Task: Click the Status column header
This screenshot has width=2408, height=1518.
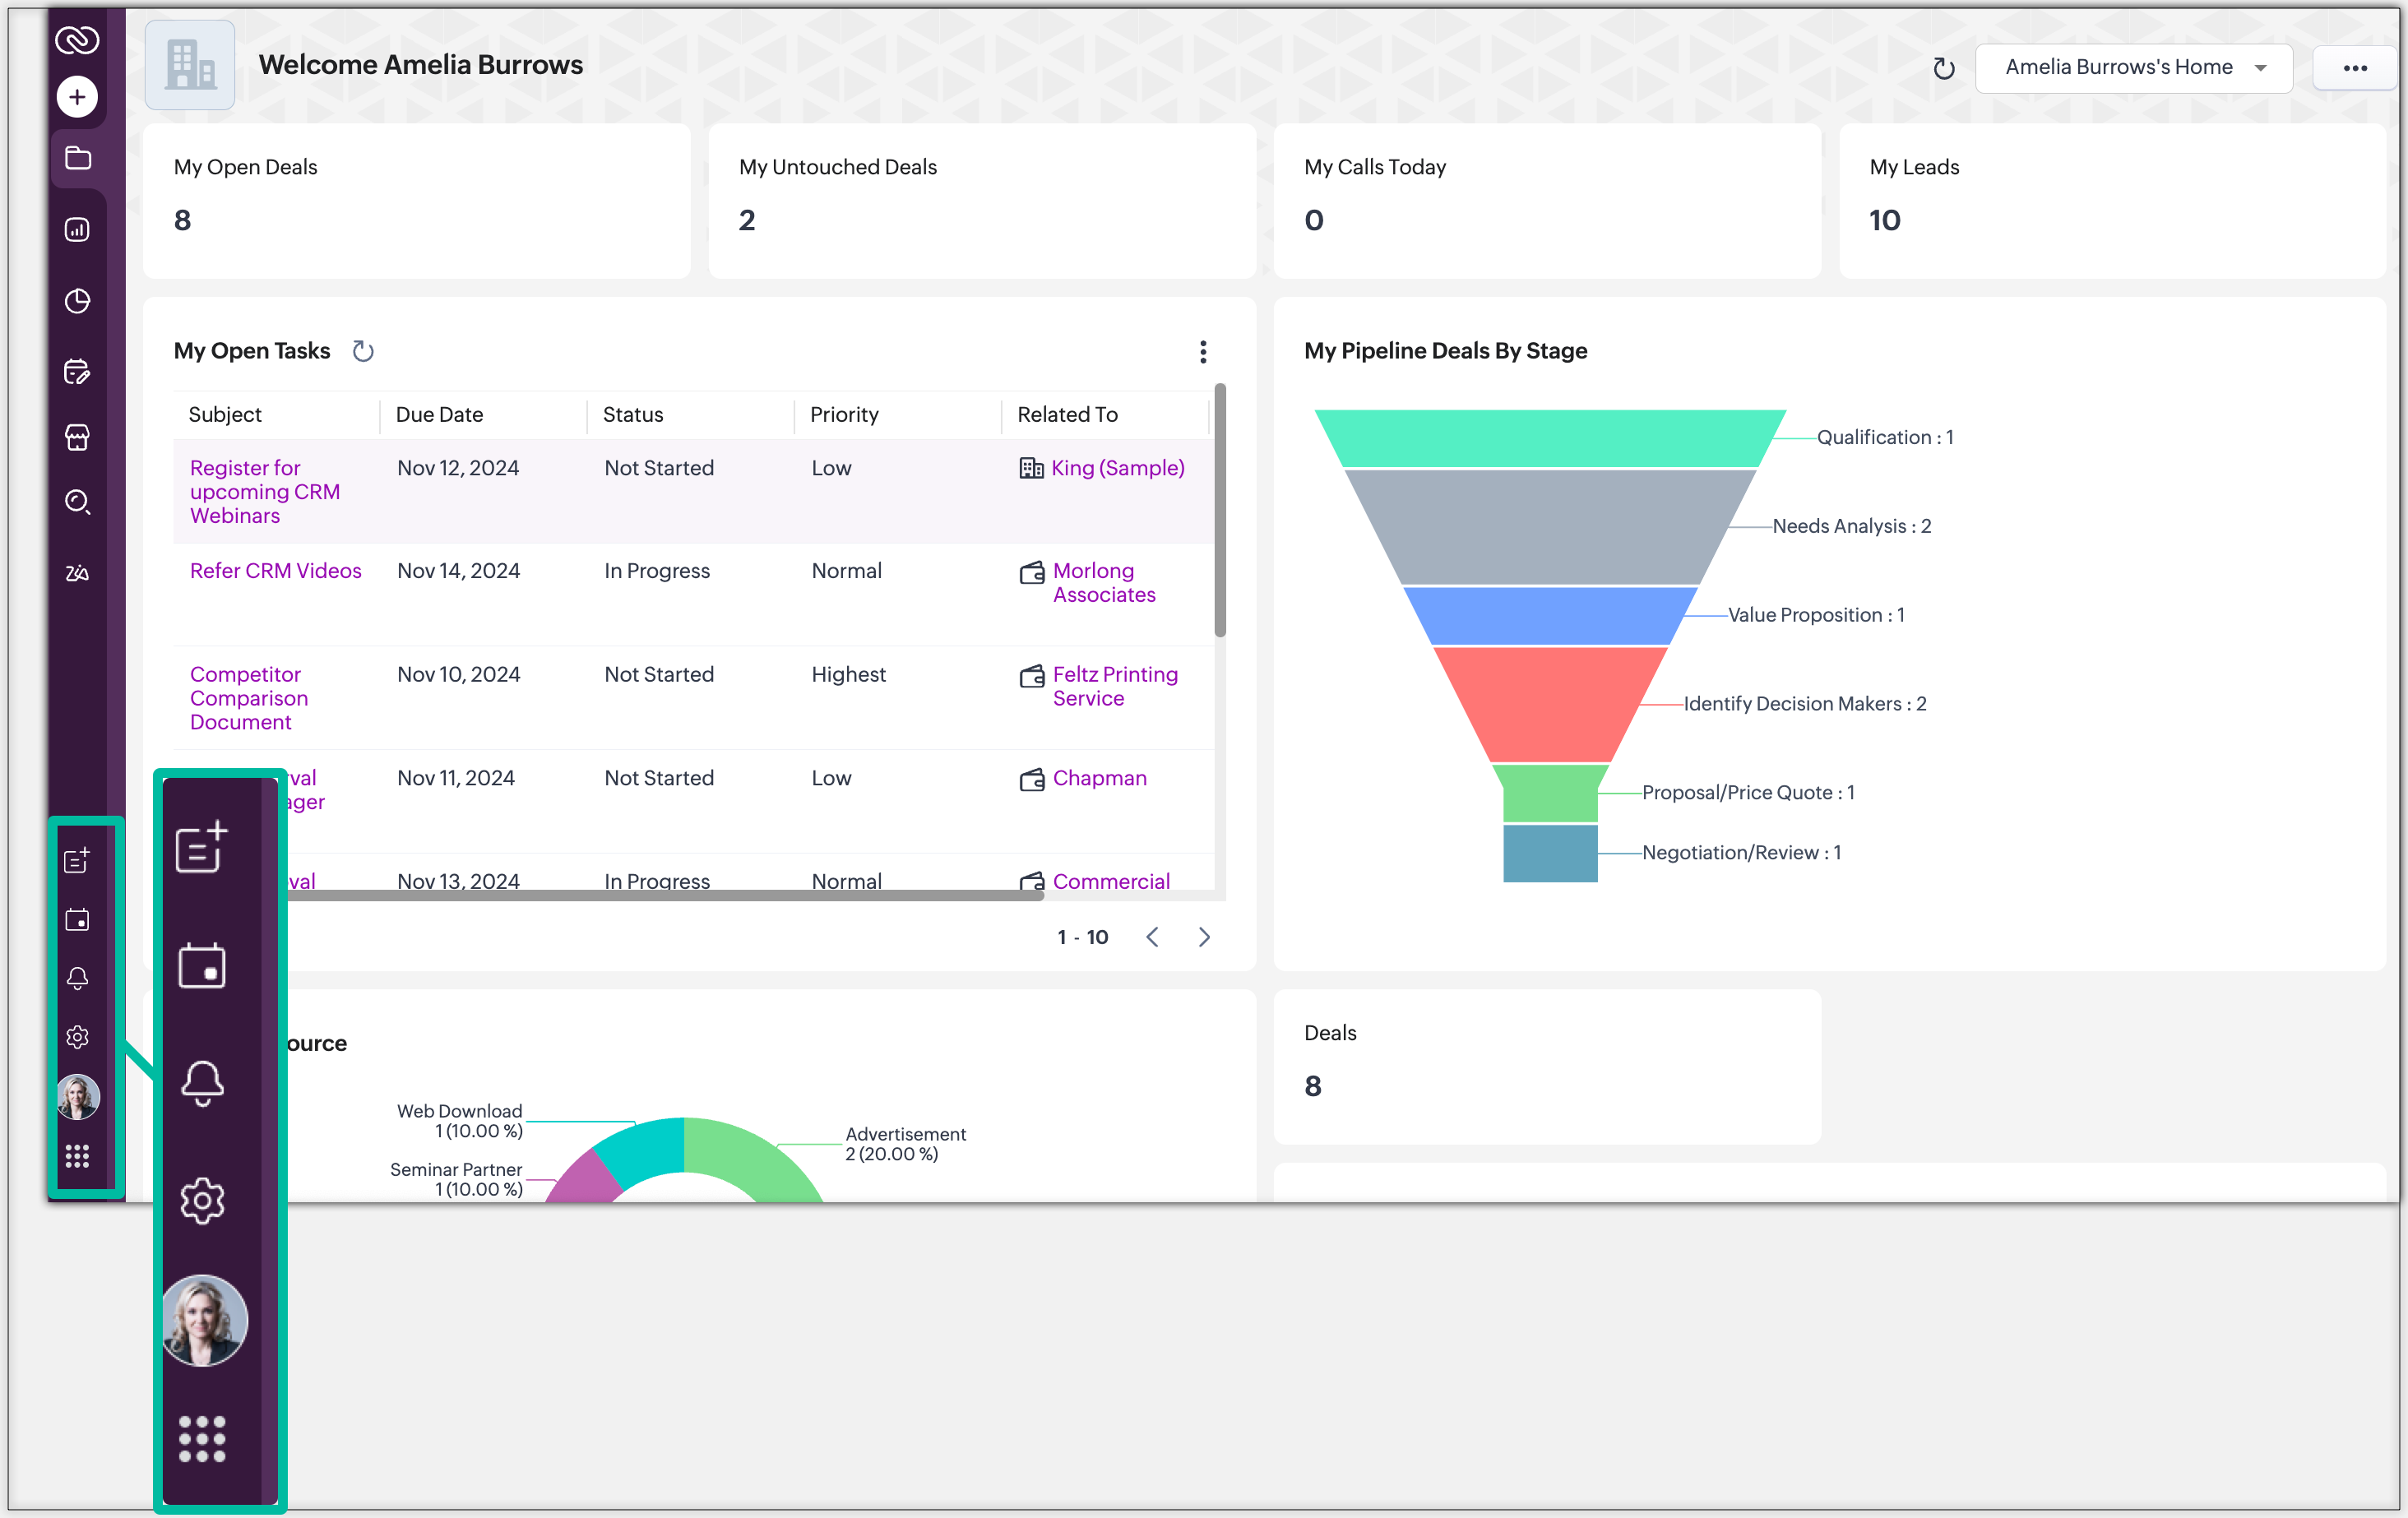Action: 633,414
